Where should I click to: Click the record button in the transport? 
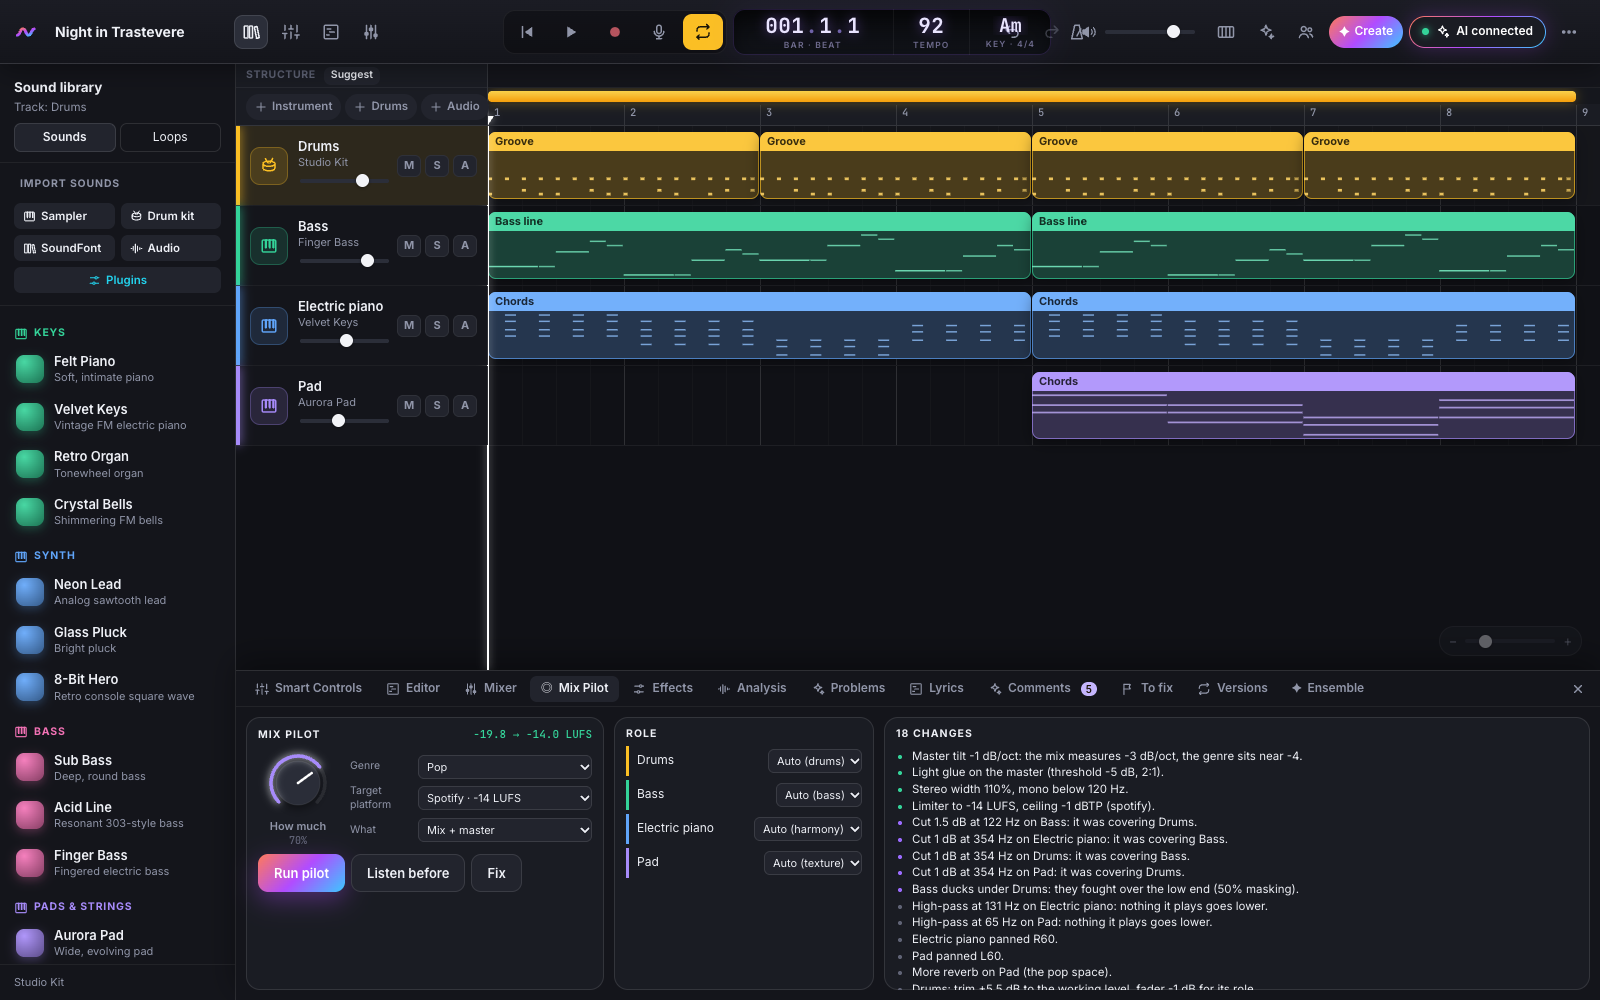[615, 32]
